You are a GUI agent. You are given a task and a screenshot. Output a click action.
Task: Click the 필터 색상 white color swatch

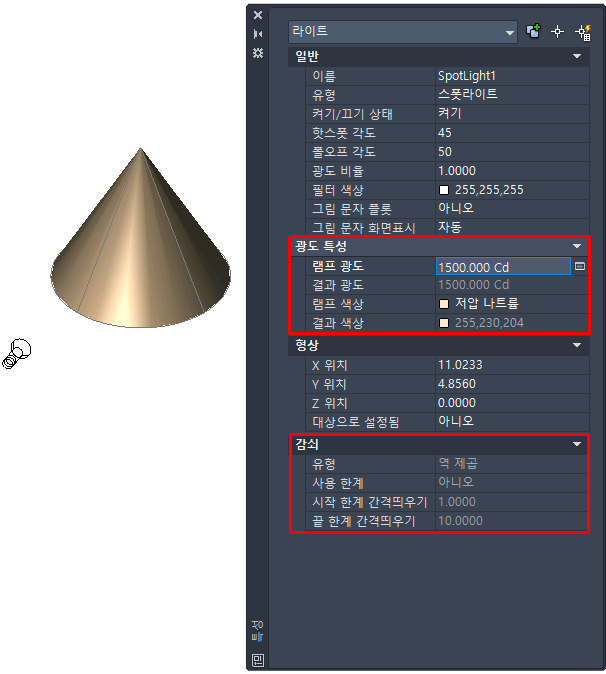coord(444,190)
